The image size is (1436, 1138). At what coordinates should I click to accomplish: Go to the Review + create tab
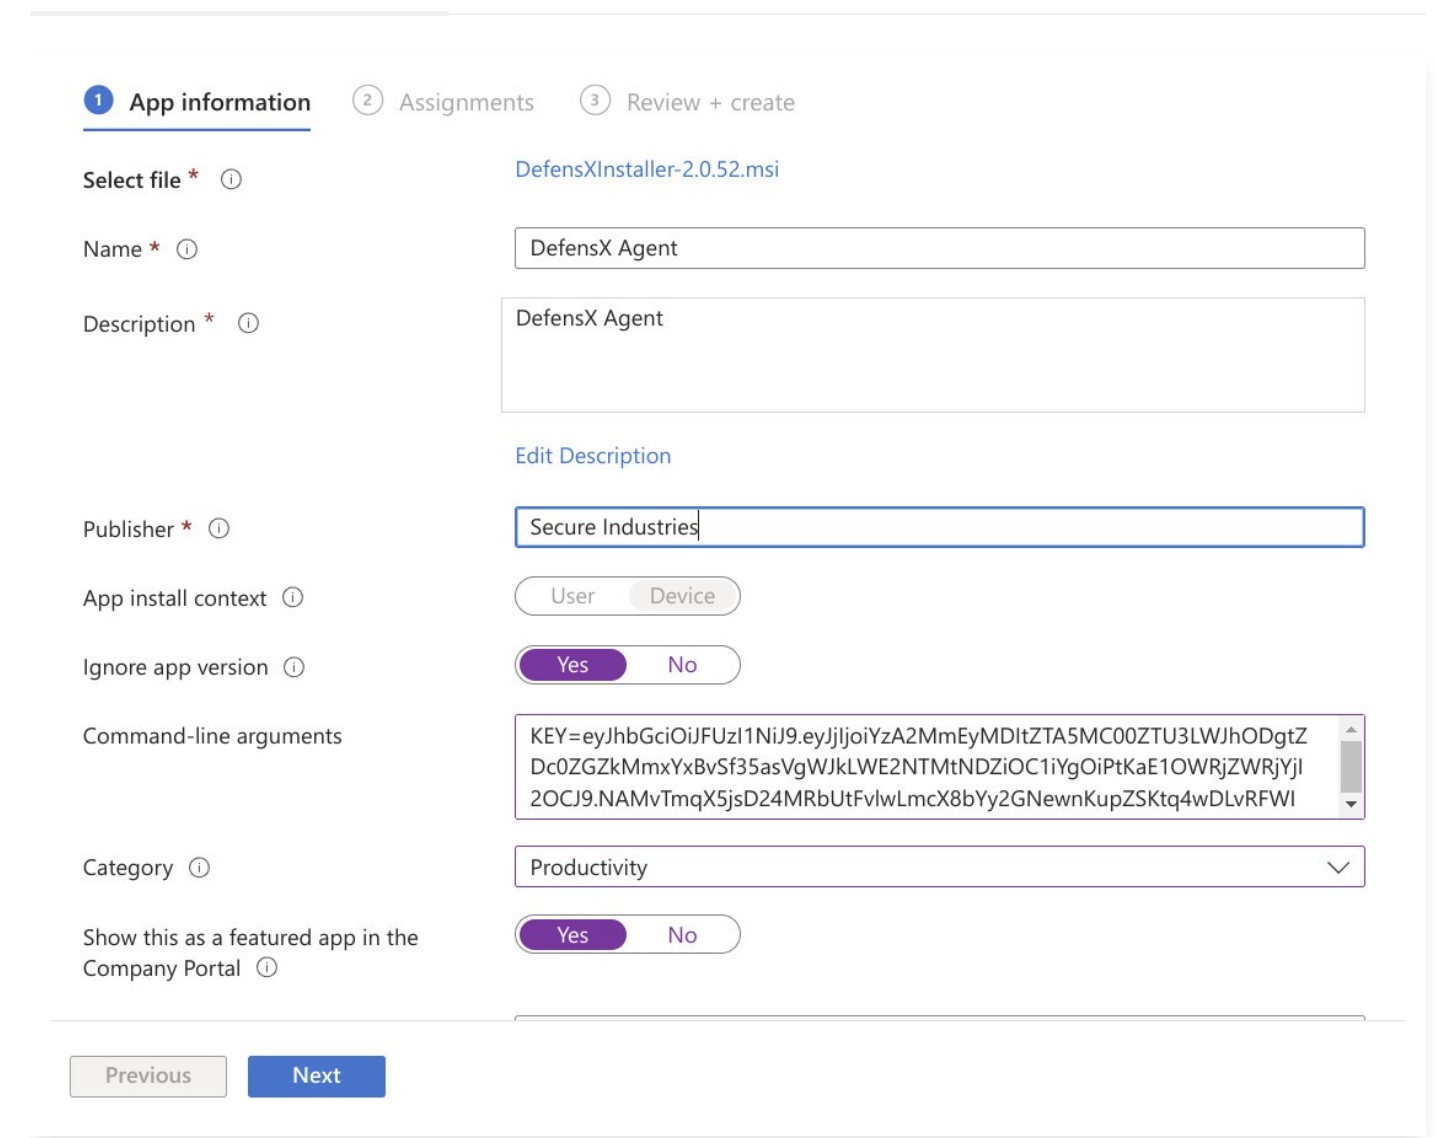coord(688,102)
